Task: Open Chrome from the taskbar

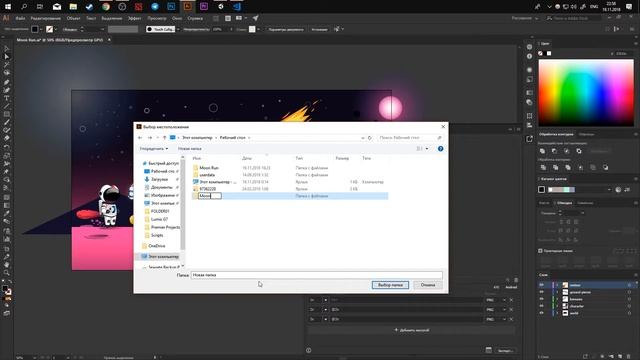Action: [106, 7]
